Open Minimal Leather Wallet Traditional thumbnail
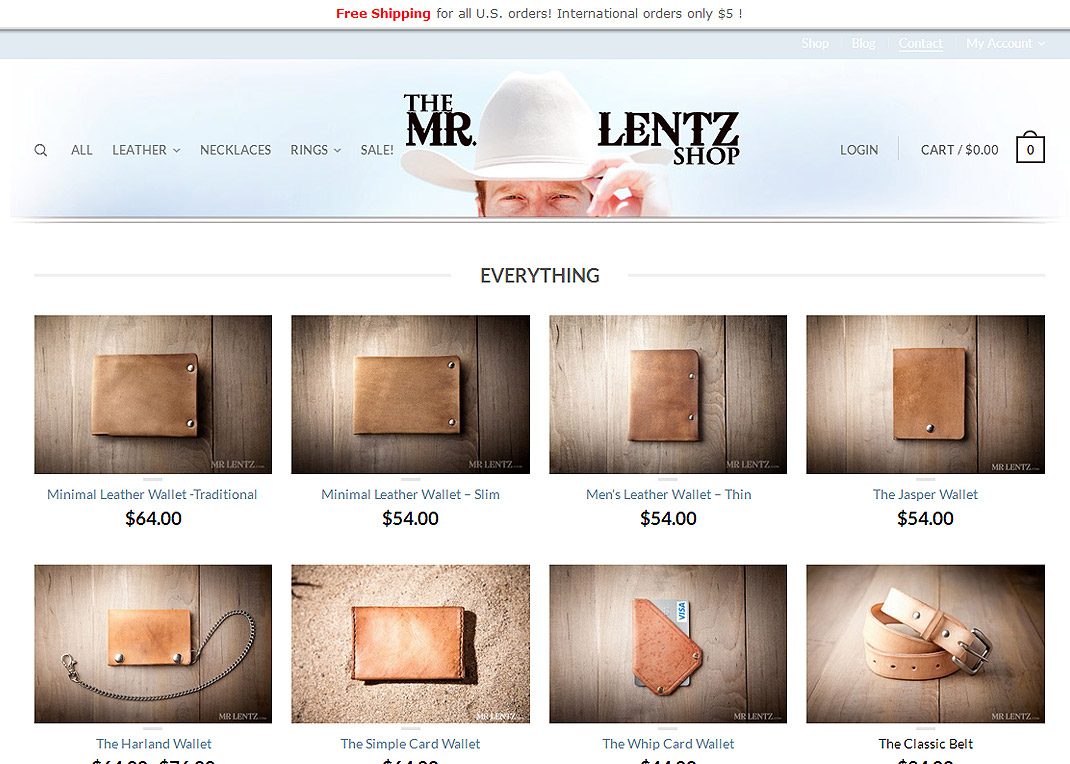The width and height of the screenshot is (1070, 764). coord(153,394)
